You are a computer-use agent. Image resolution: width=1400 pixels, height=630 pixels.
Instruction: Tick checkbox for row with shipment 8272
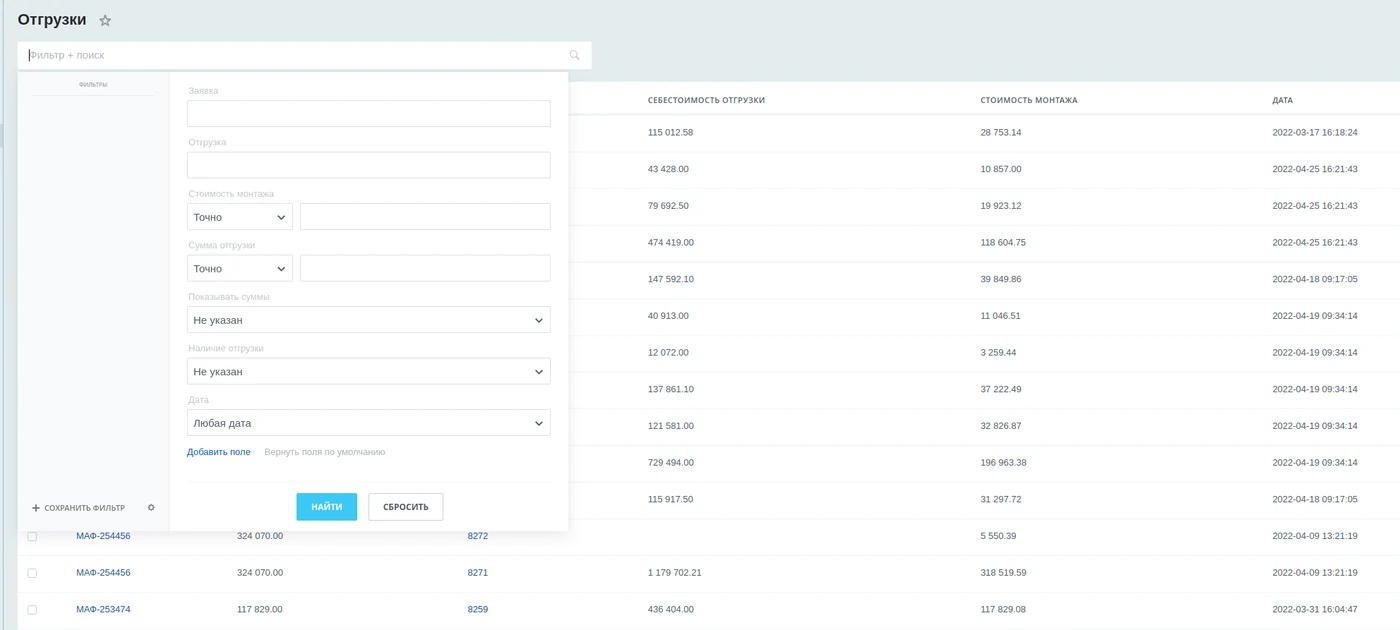[x=32, y=537]
